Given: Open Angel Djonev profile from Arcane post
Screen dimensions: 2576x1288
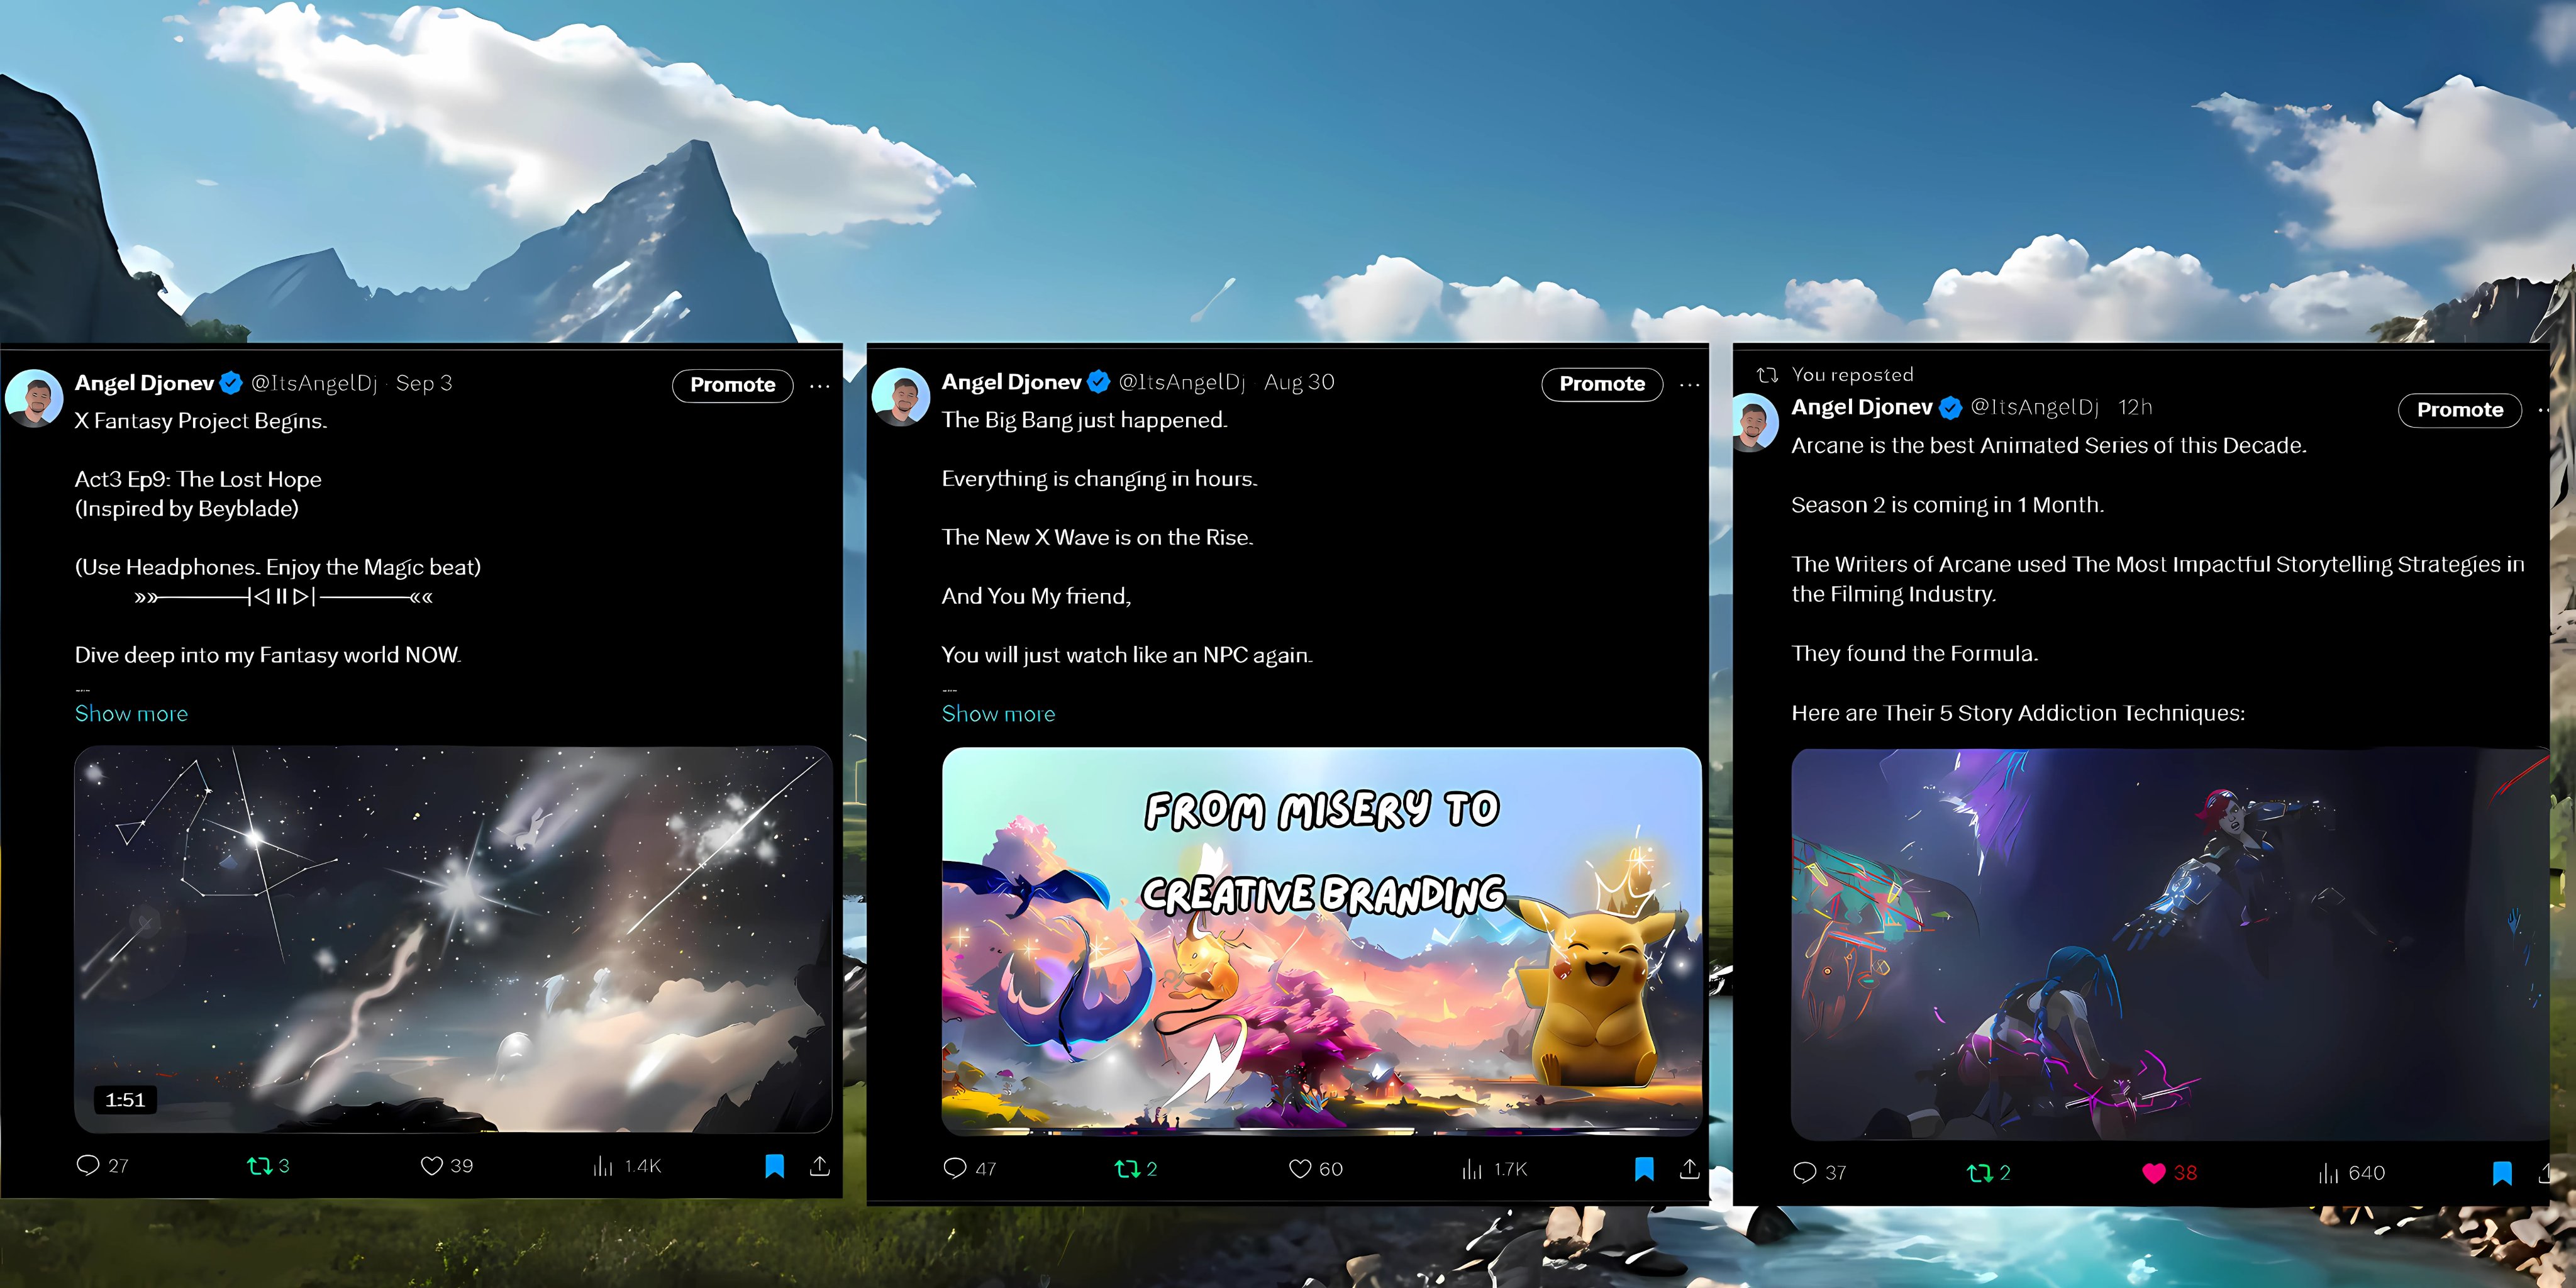Looking at the screenshot, I should [x=1861, y=407].
